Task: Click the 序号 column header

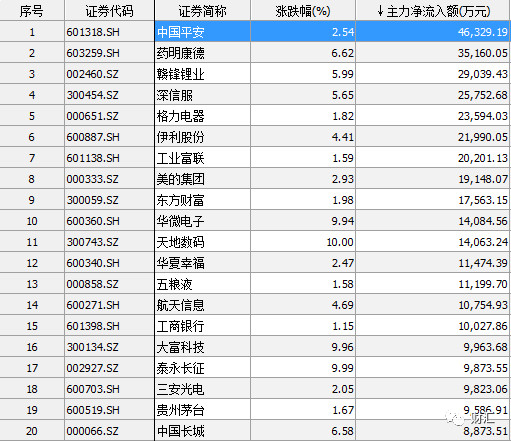Action: [x=32, y=11]
